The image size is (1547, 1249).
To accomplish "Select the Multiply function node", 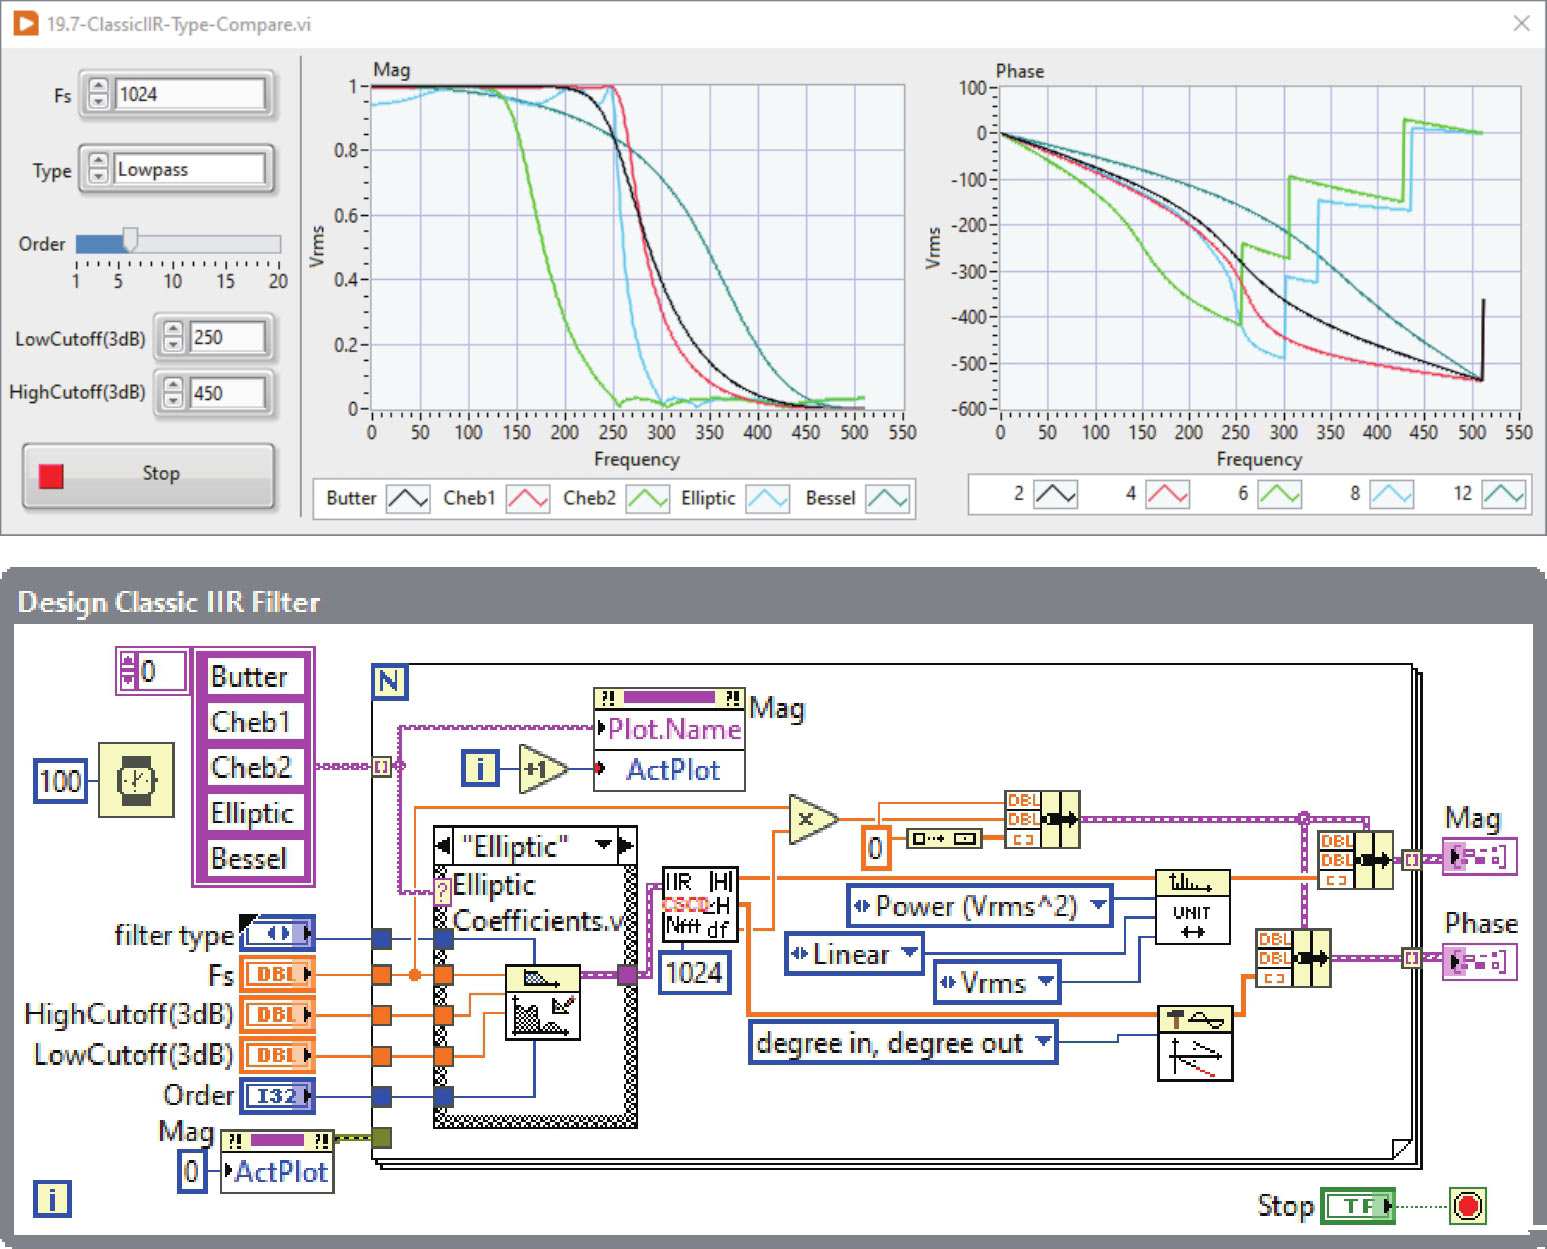I will [x=809, y=820].
